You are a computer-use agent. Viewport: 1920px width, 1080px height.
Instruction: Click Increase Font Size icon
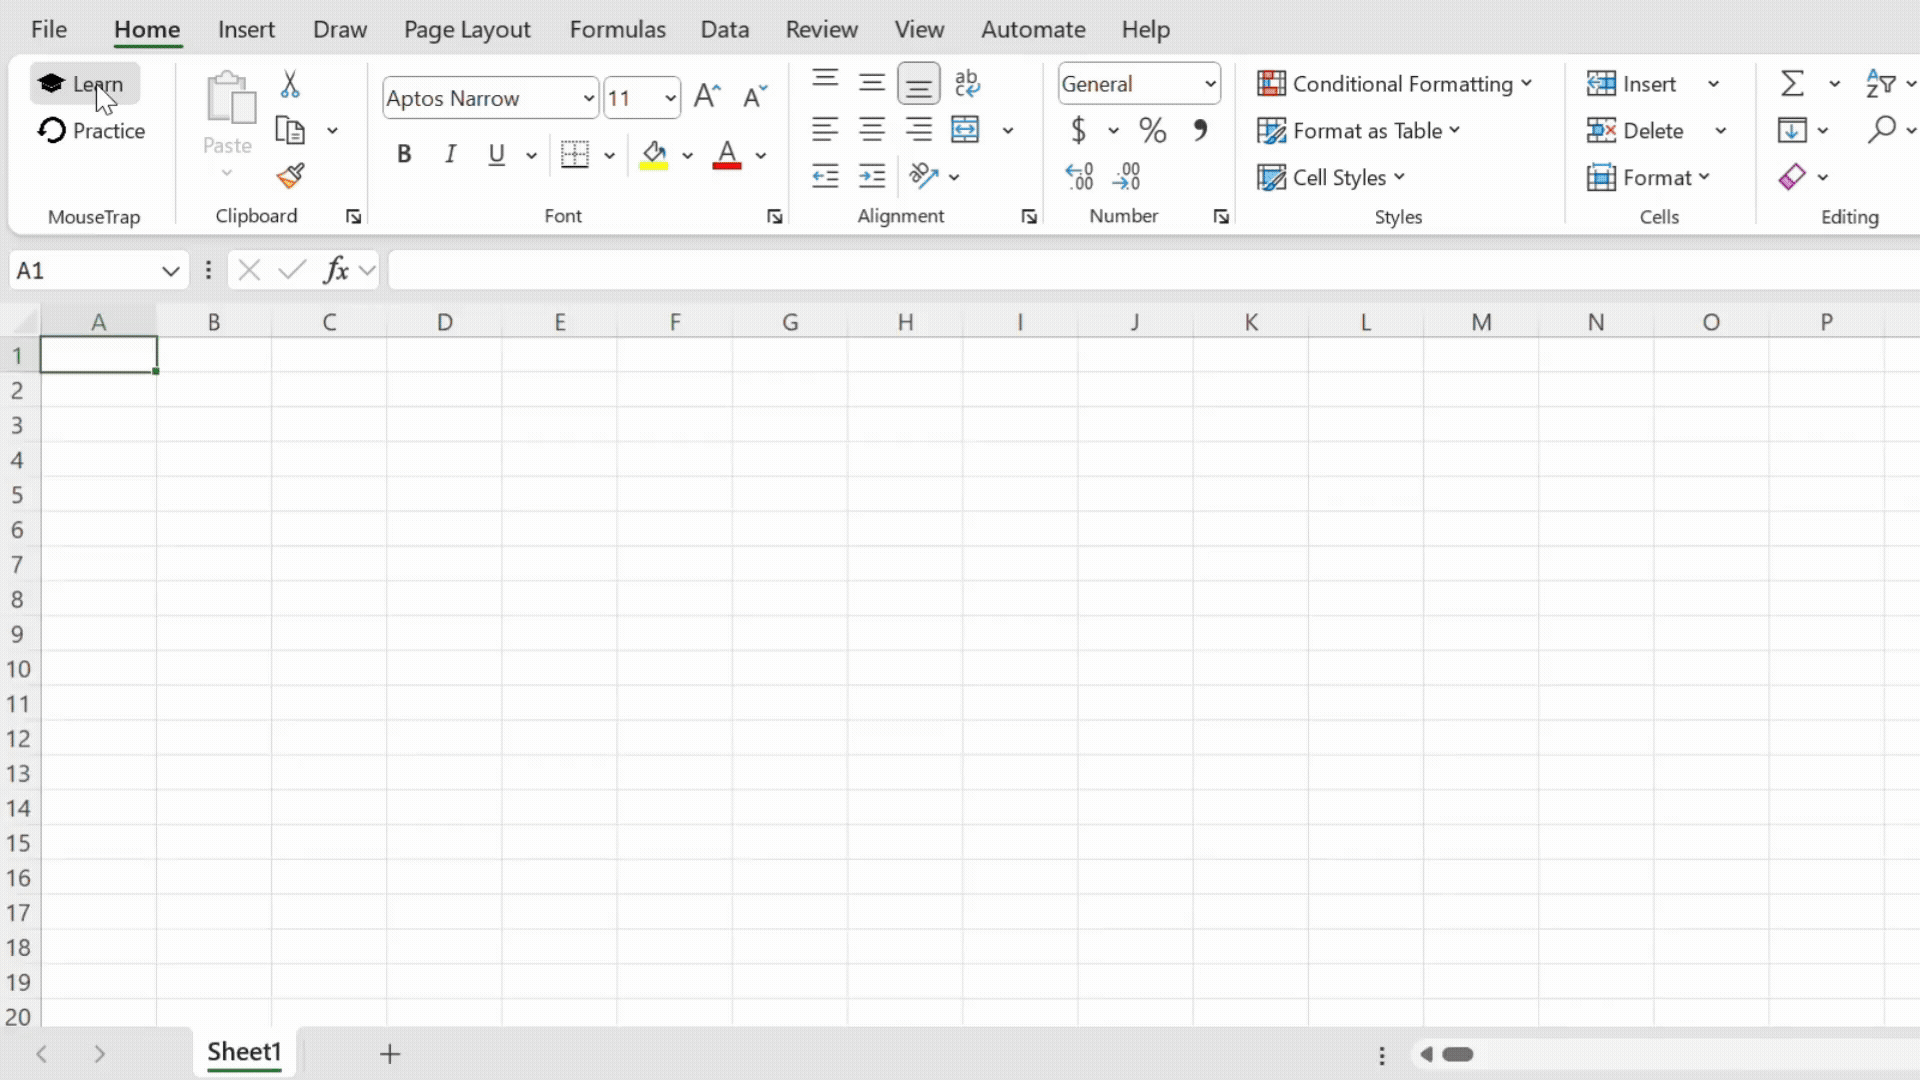[707, 97]
